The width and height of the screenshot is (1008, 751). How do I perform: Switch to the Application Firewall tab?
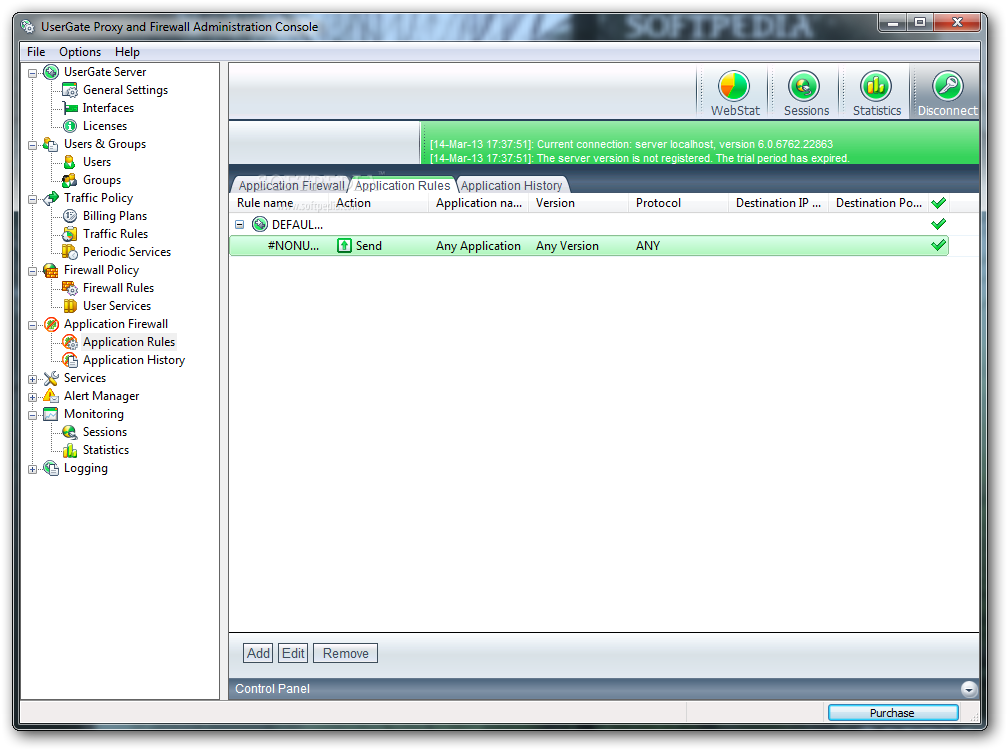coord(291,185)
